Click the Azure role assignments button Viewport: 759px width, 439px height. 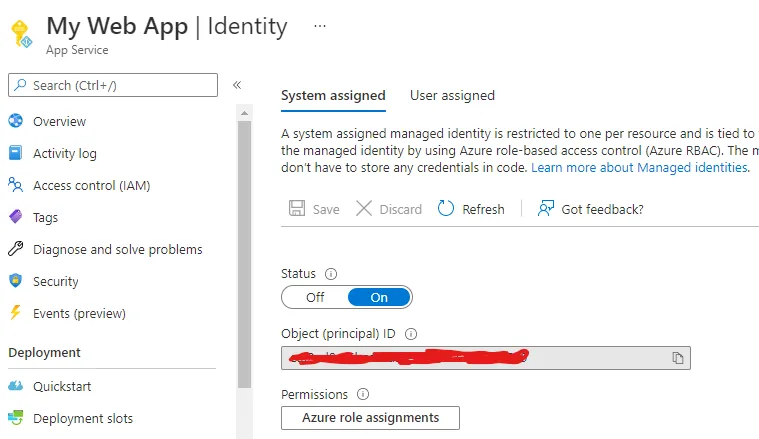point(370,417)
